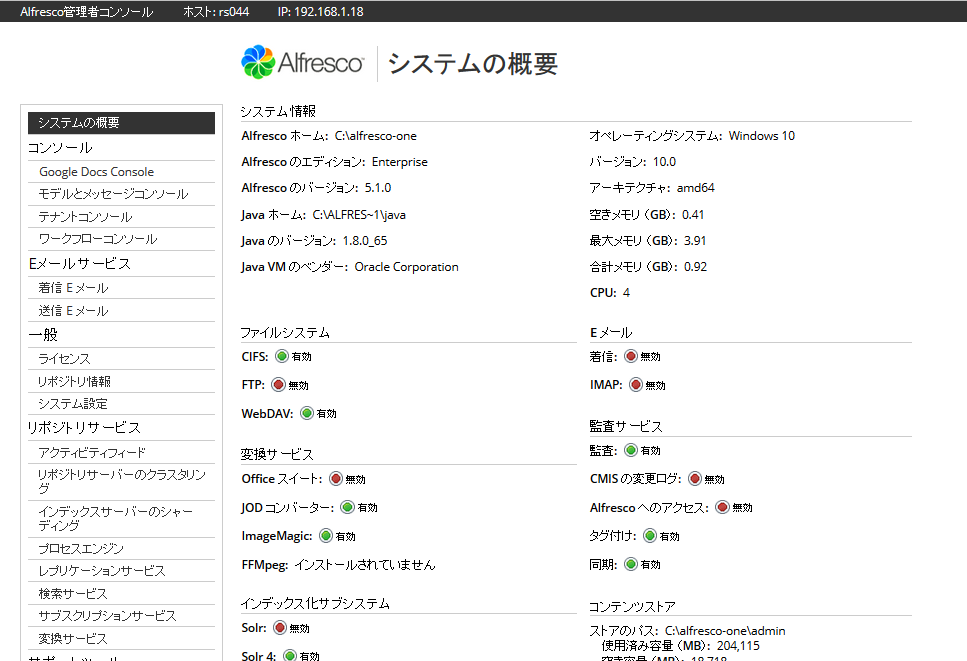Select システムの概要 in the sidebar
Screen dimensions: 967x661
click(x=121, y=123)
